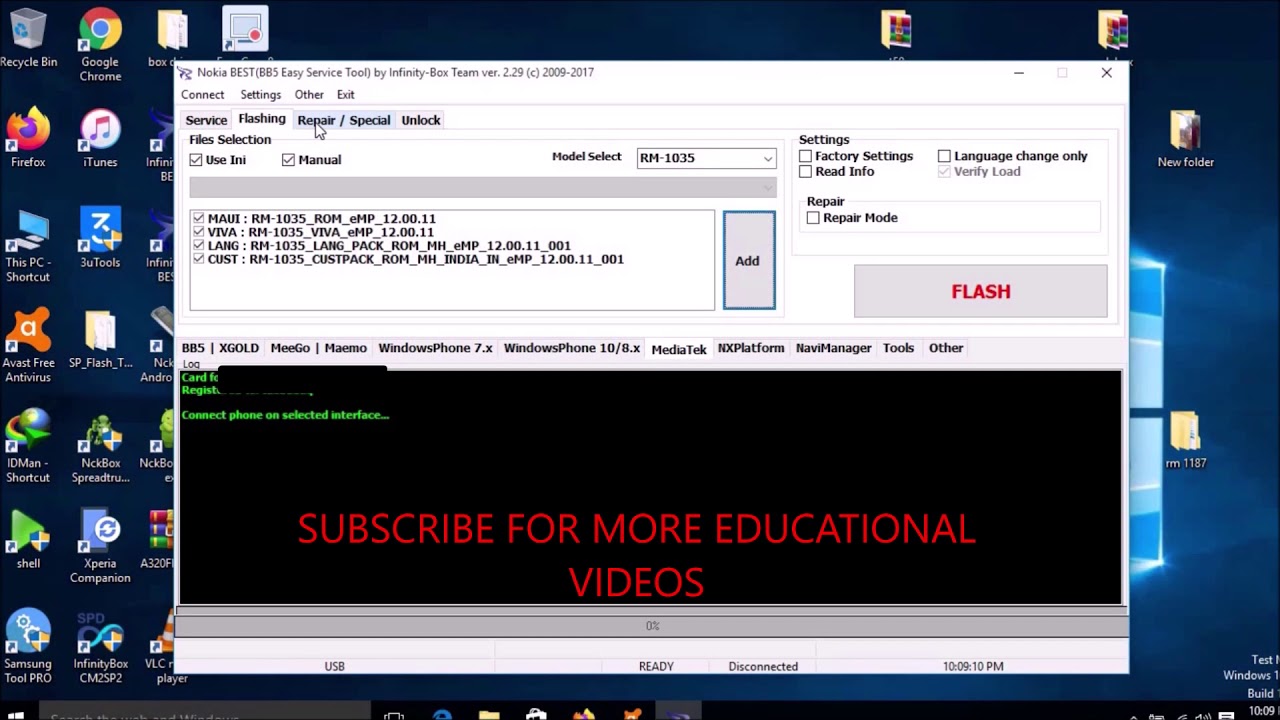Open the Samsung Tool PRO shortcut

pos(28,646)
